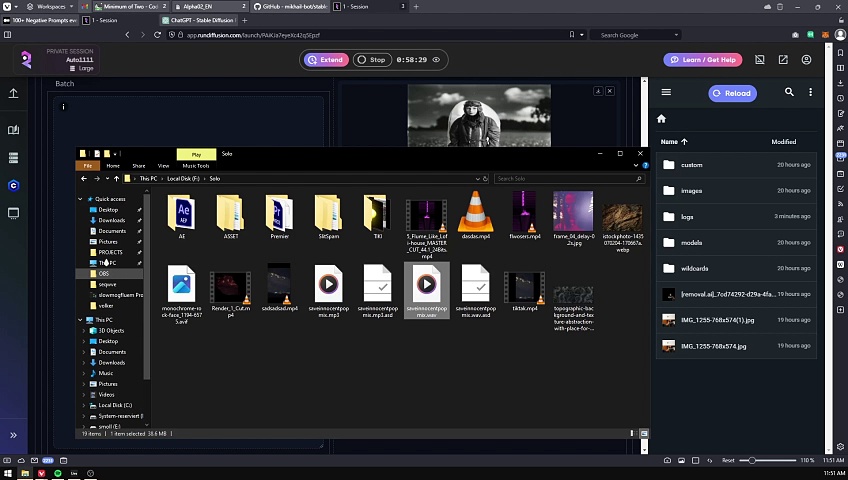This screenshot has width=848, height=480.
Task: Open search in the file browser panel
Action: [789, 93]
